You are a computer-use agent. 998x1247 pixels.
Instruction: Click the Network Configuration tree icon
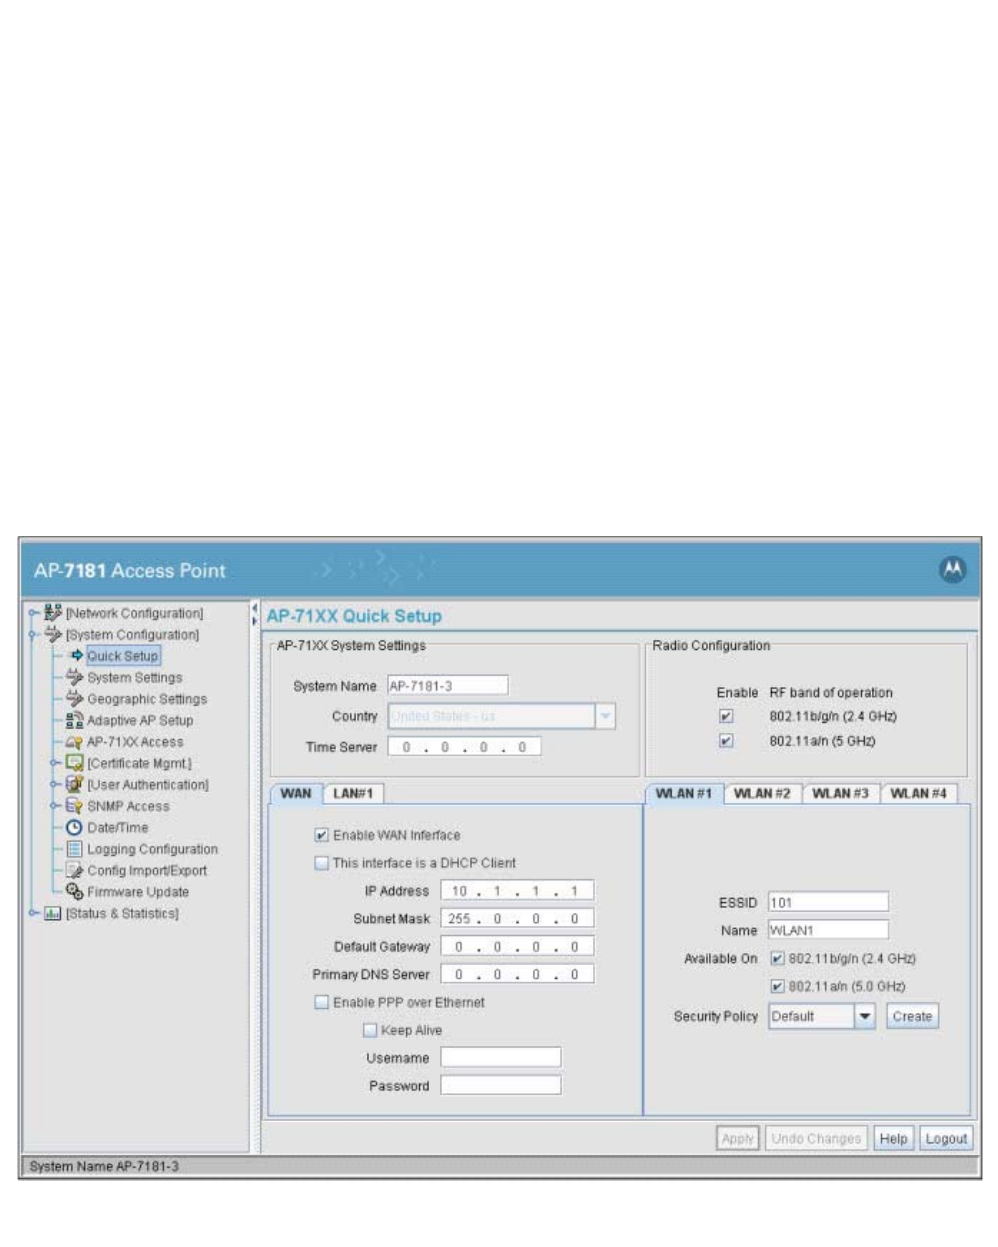53,613
